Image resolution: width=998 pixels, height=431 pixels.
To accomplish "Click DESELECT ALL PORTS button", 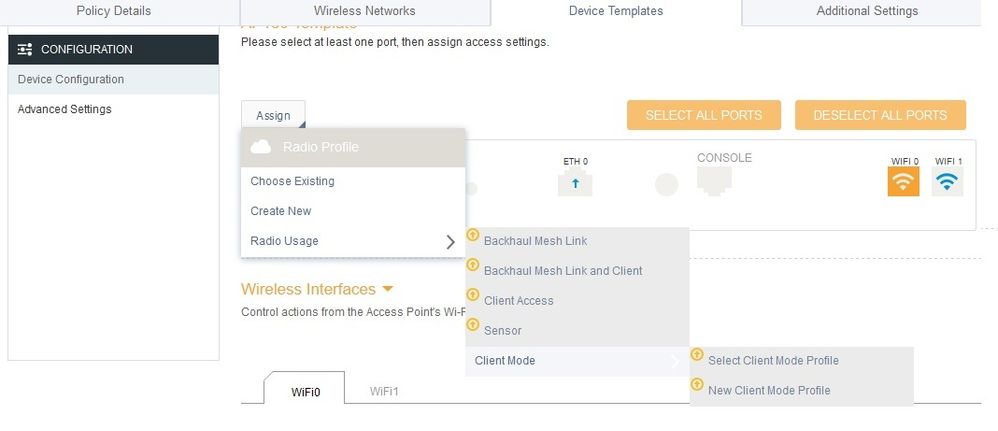I will [880, 115].
